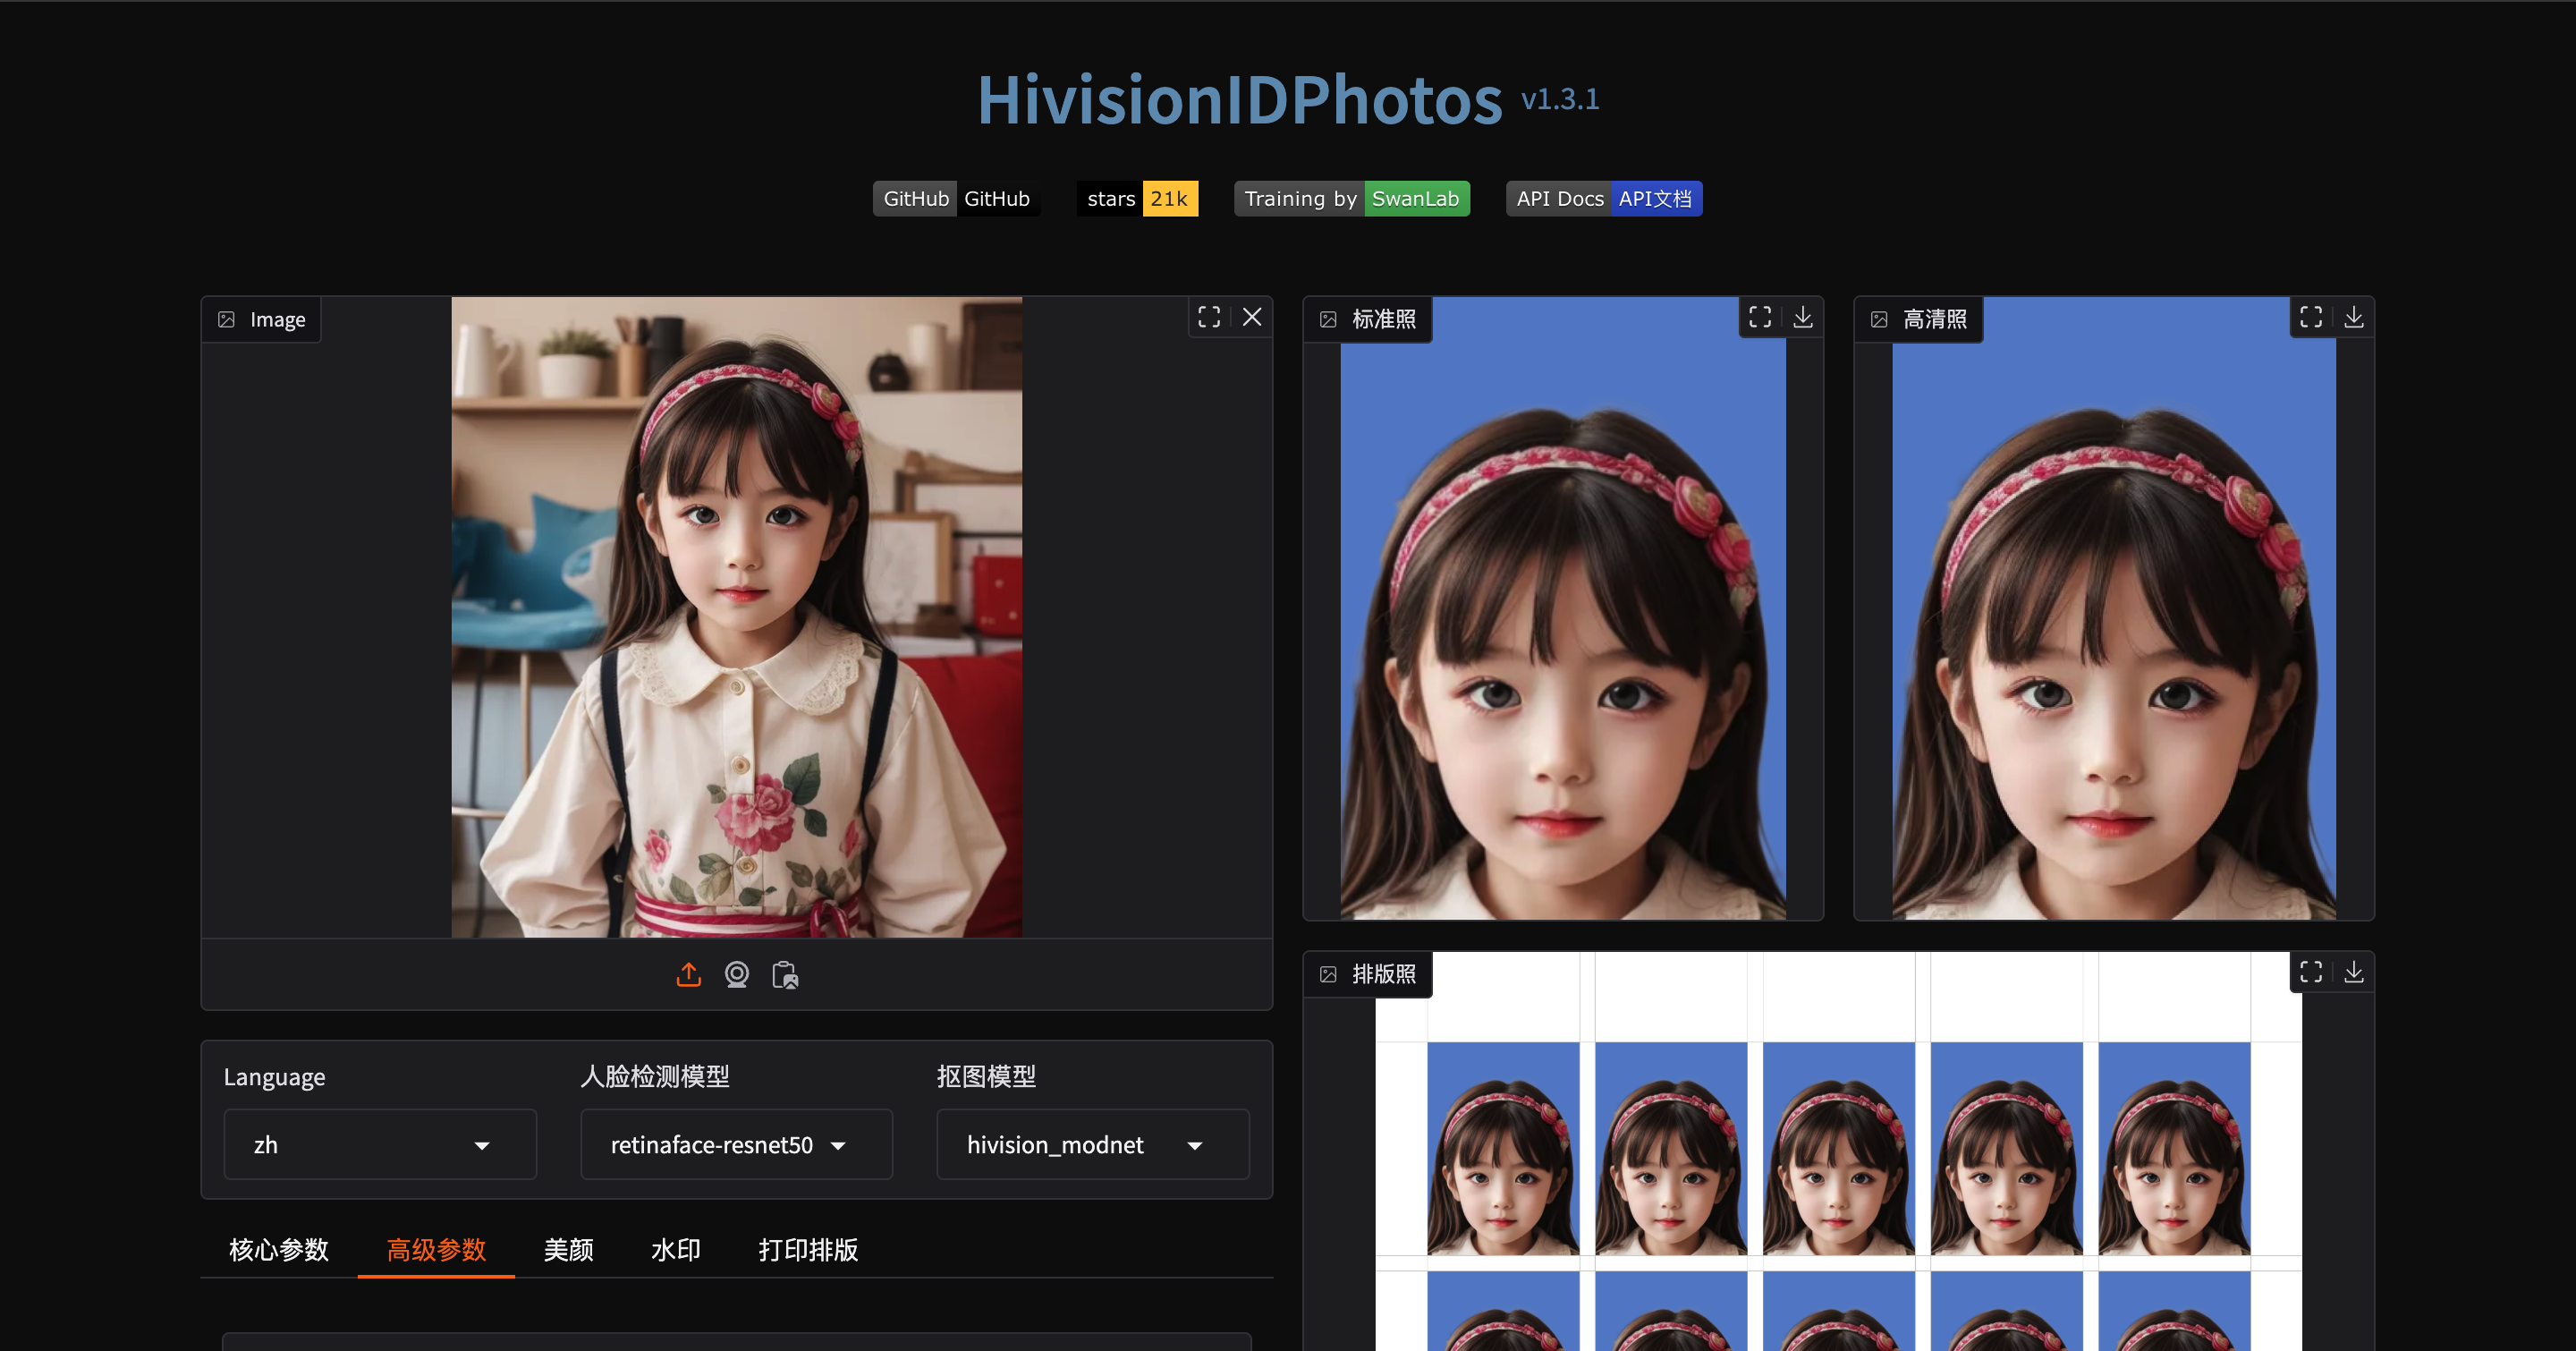The height and width of the screenshot is (1351, 2576).
Task: Download the 高清照 result image
Action: click(2355, 317)
